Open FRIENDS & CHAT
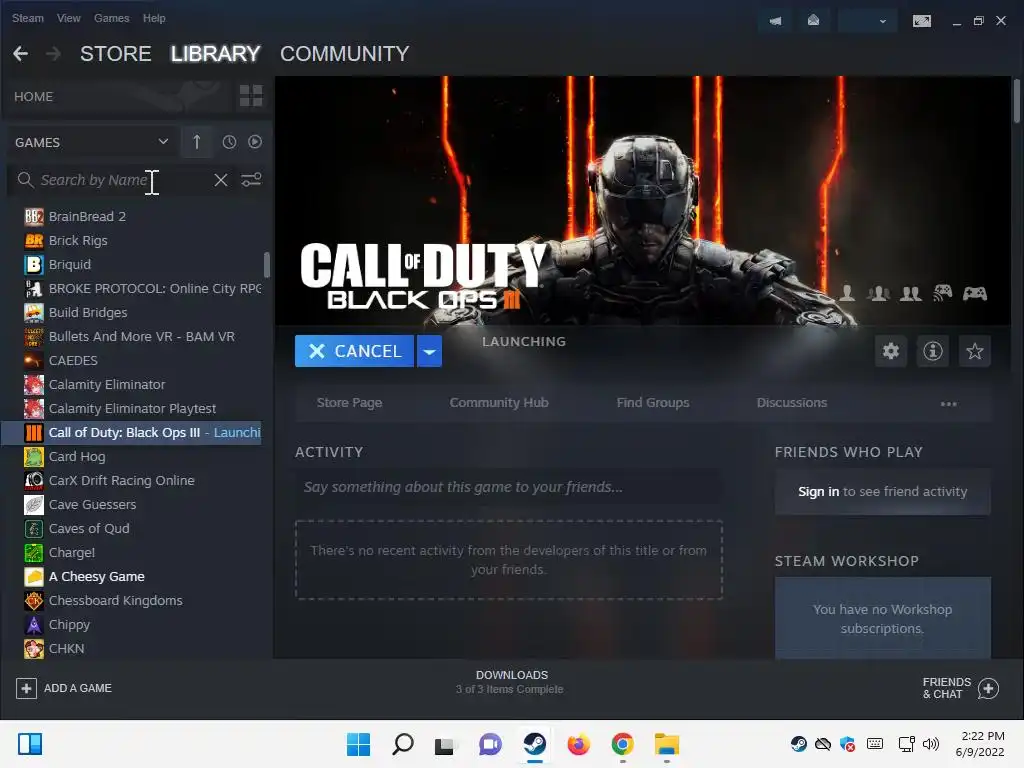This screenshot has height=768, width=1024. tap(960, 688)
